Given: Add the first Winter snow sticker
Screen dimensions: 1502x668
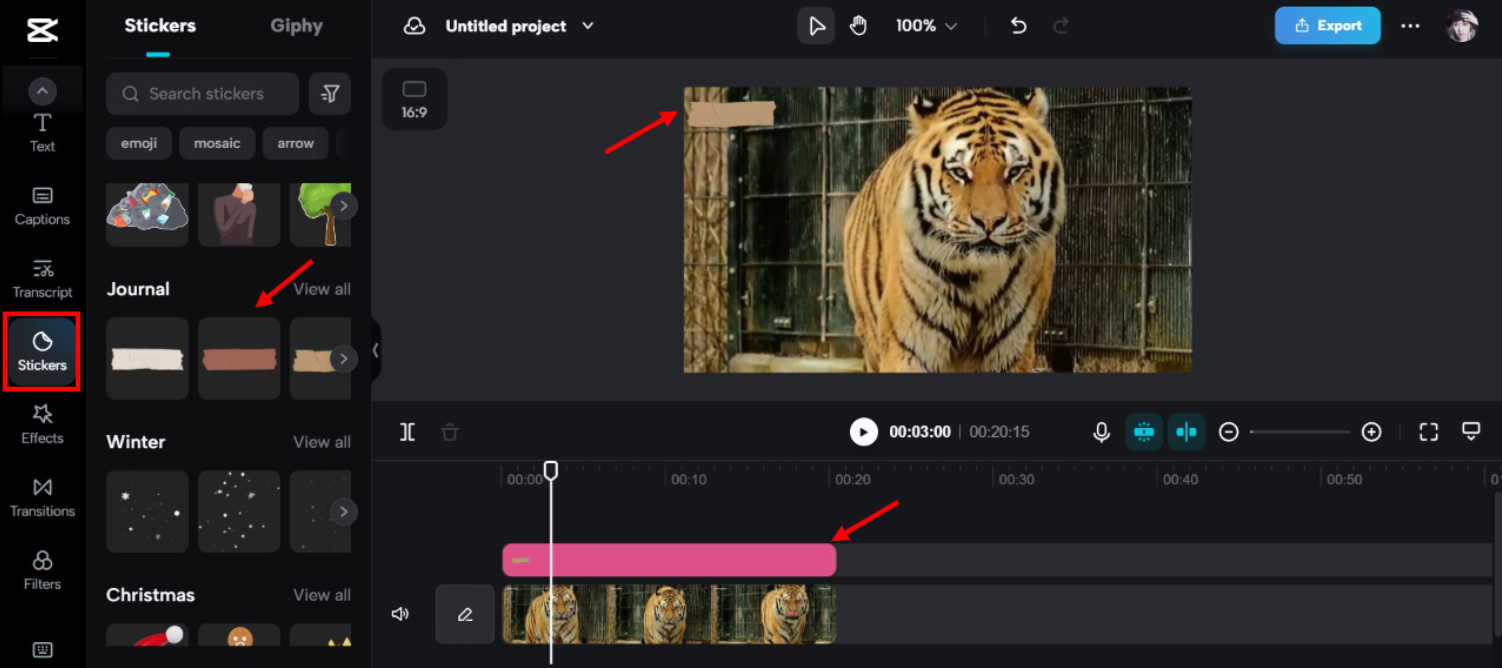Looking at the screenshot, I should pos(148,511).
